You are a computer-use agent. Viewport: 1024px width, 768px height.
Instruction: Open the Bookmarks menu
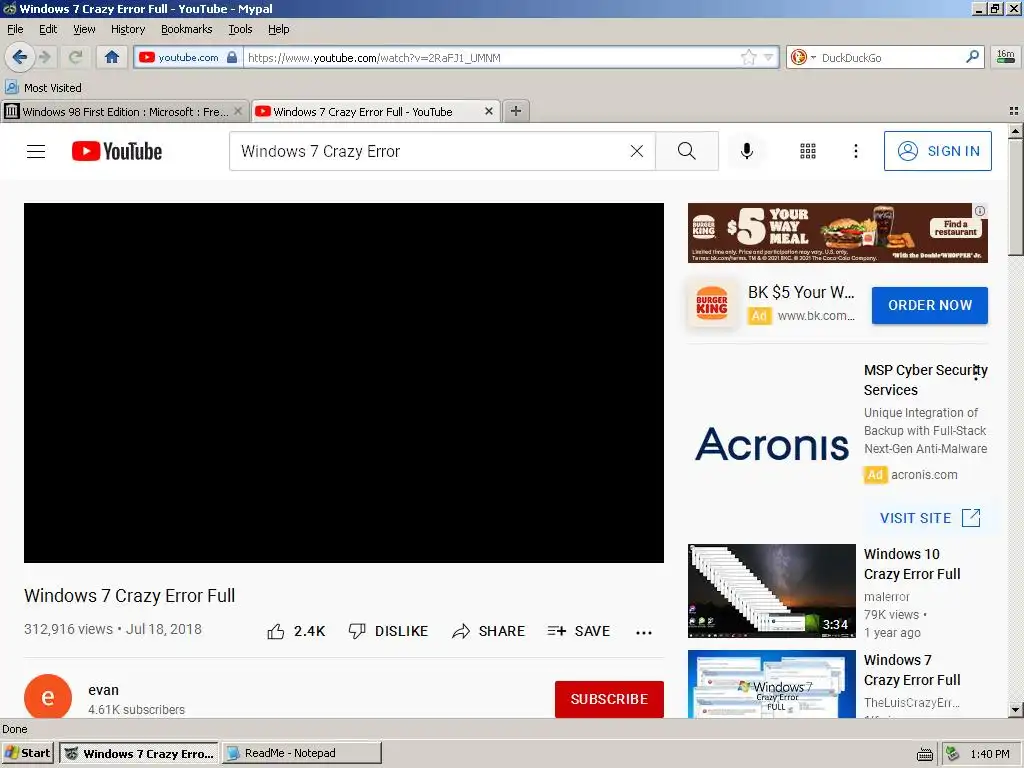(187, 29)
